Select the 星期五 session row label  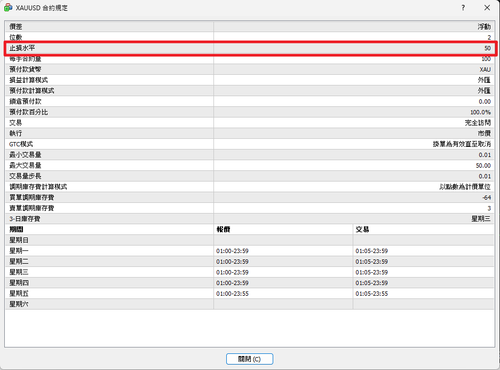pyautogui.click(x=19, y=293)
